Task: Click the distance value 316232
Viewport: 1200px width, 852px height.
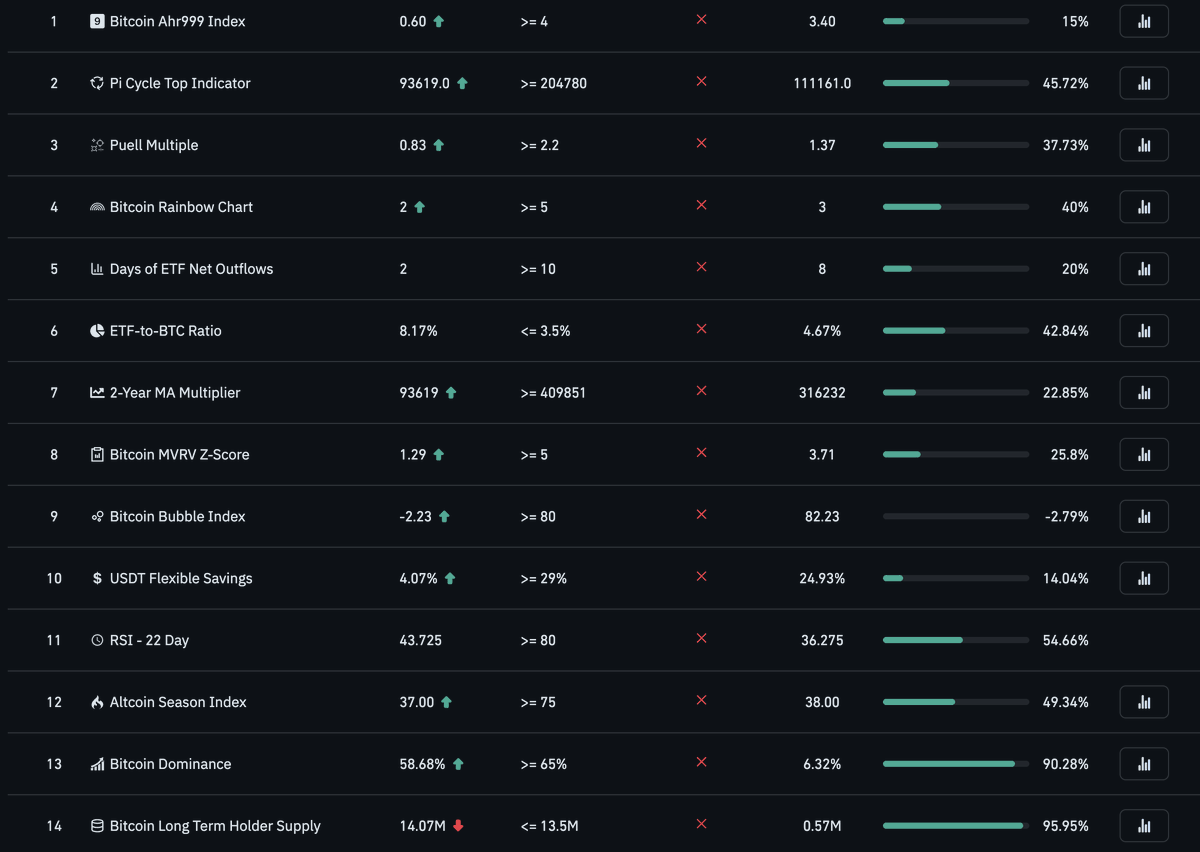Action: pos(822,393)
